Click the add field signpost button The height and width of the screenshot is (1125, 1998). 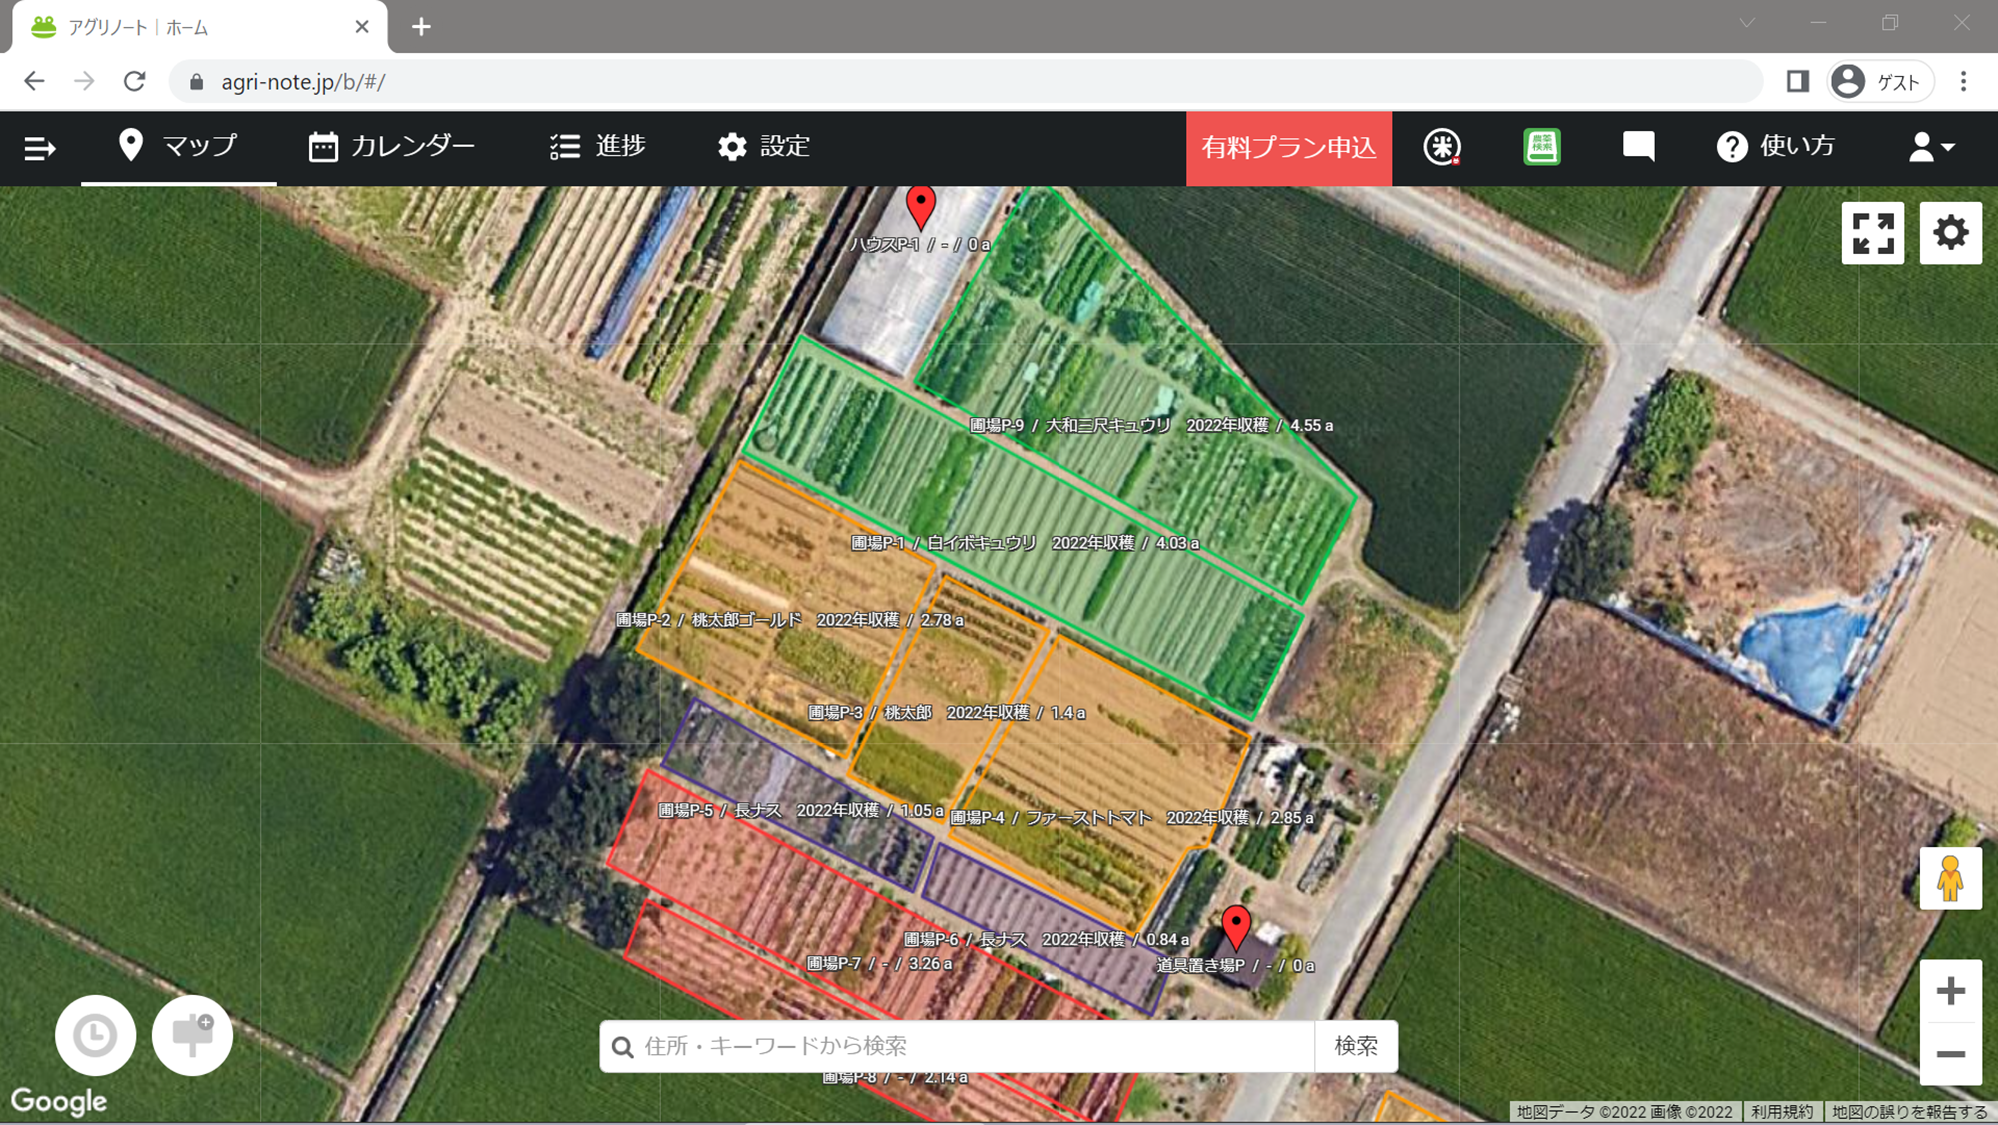192,1035
